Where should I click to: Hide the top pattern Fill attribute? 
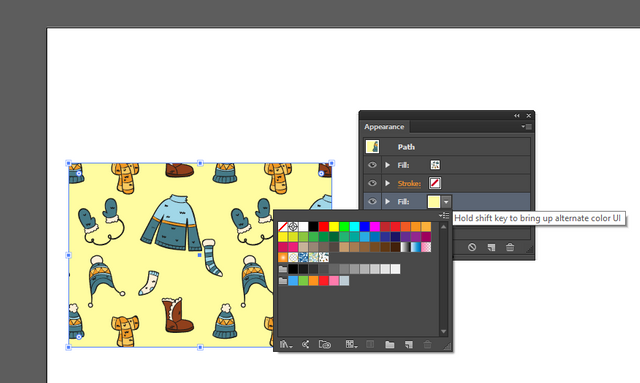pos(372,165)
